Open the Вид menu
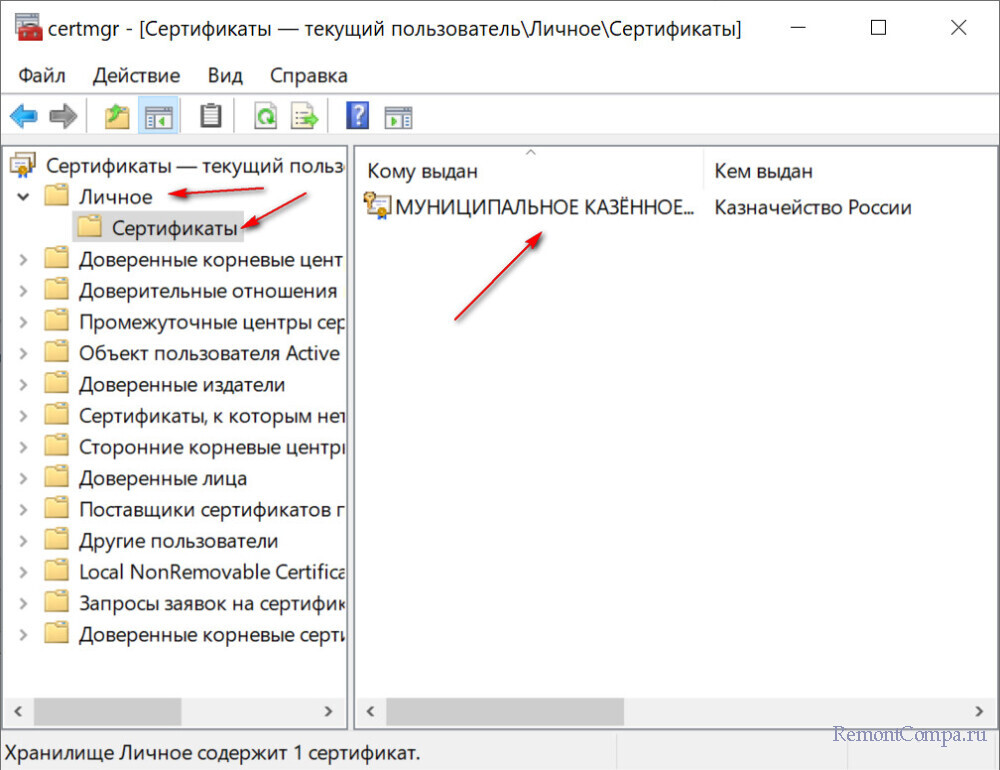 point(225,75)
